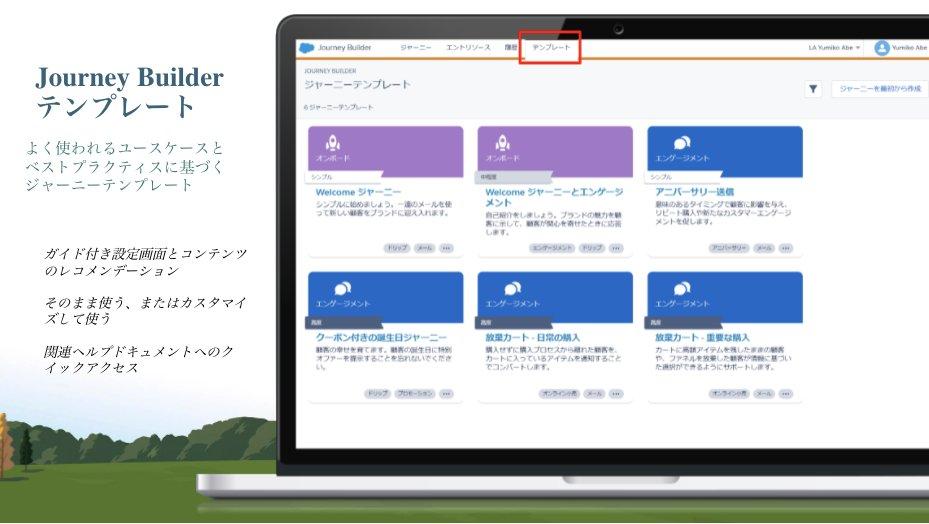Click the JOURNEY BUILDER breadcrumb text
This screenshot has width=929, height=524.
[330, 71]
